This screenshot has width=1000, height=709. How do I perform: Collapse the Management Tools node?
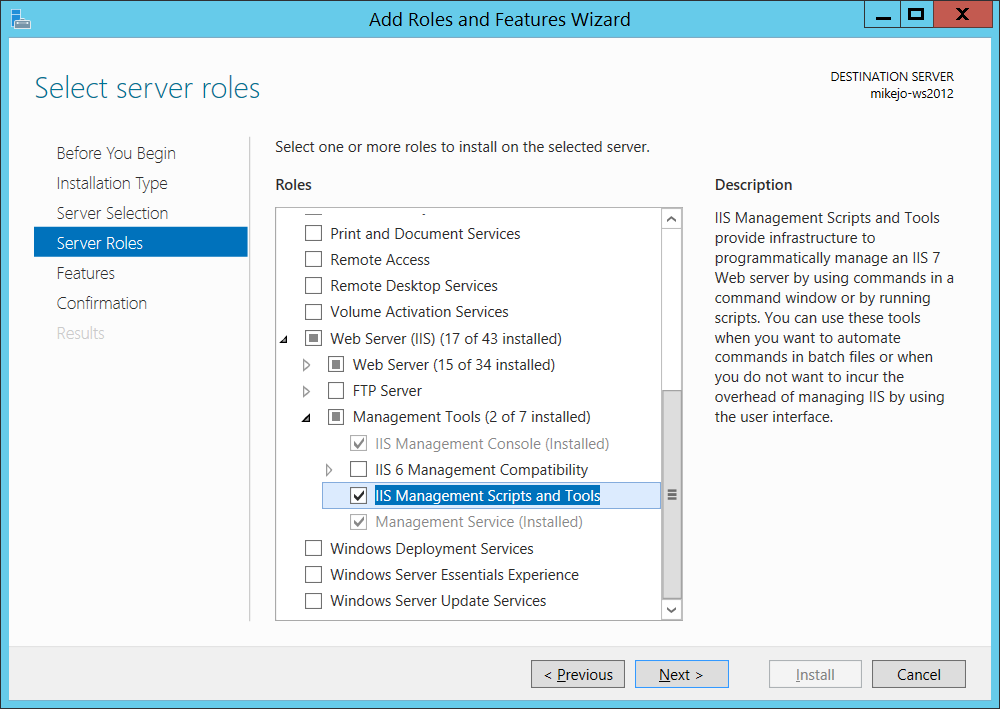(x=306, y=417)
